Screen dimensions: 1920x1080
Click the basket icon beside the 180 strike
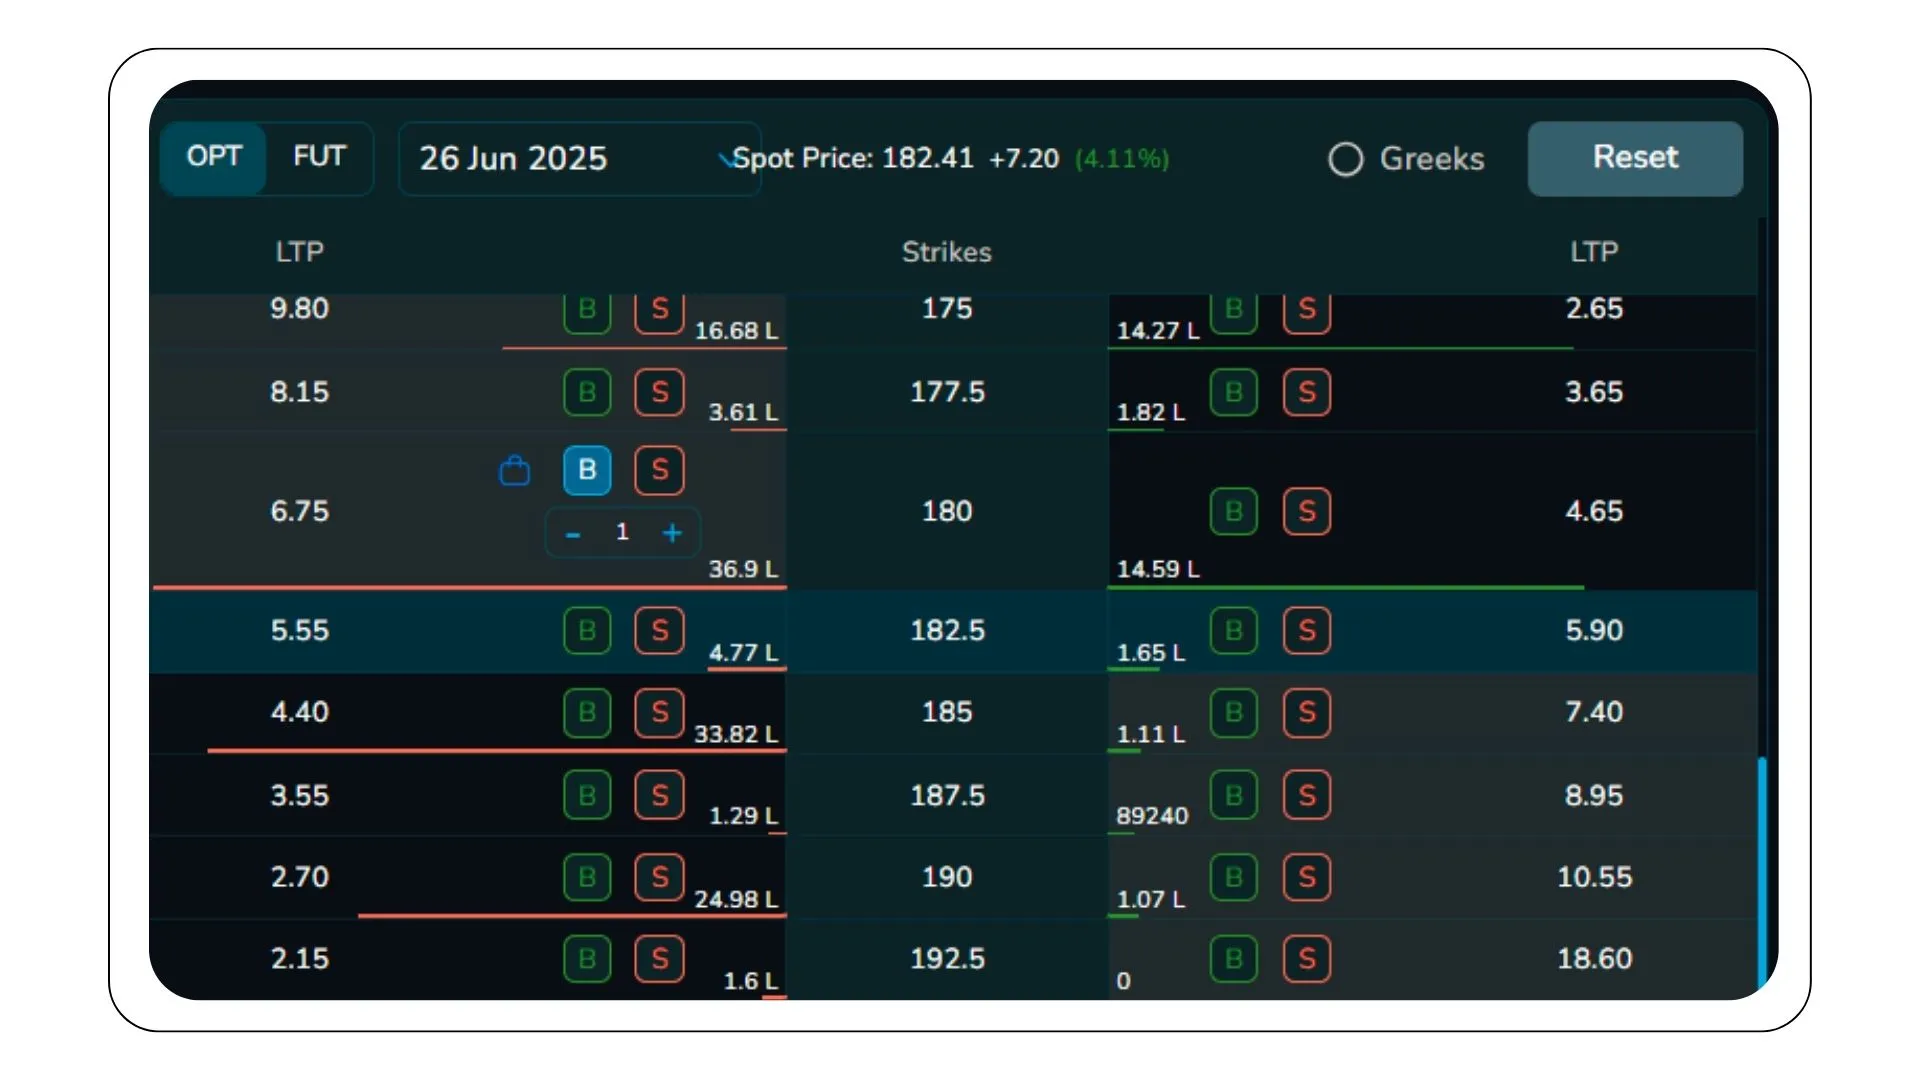[x=515, y=470]
